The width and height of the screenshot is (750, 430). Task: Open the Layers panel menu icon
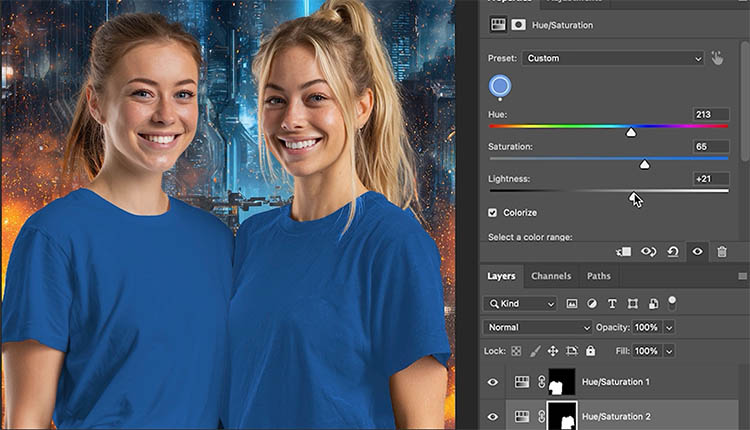742,276
